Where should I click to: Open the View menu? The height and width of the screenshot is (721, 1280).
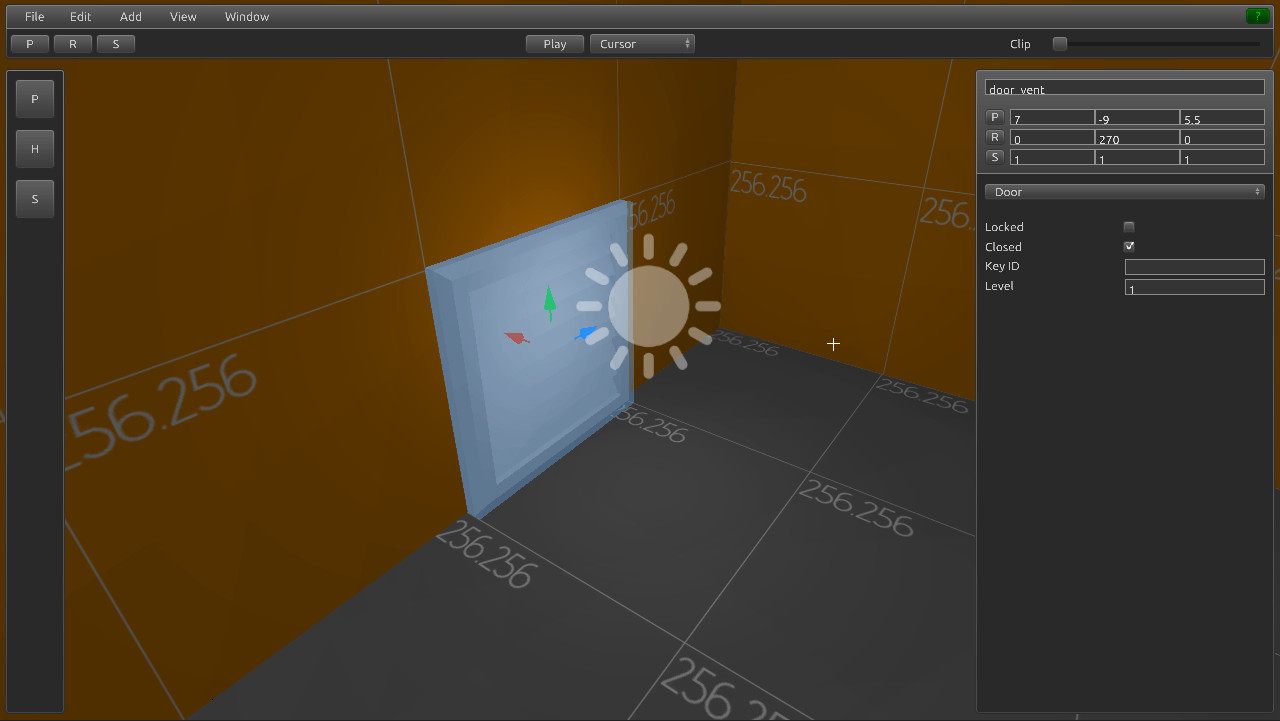[183, 17]
